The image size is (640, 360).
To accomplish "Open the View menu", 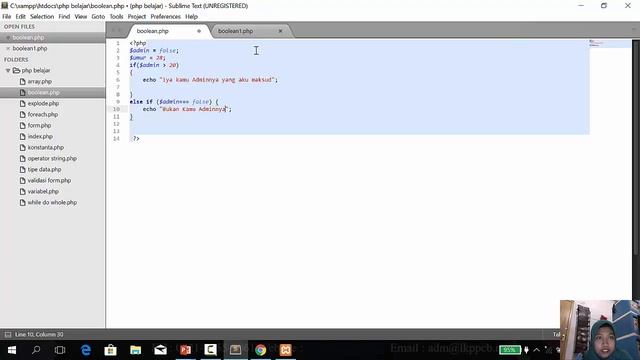I will click(80, 17).
